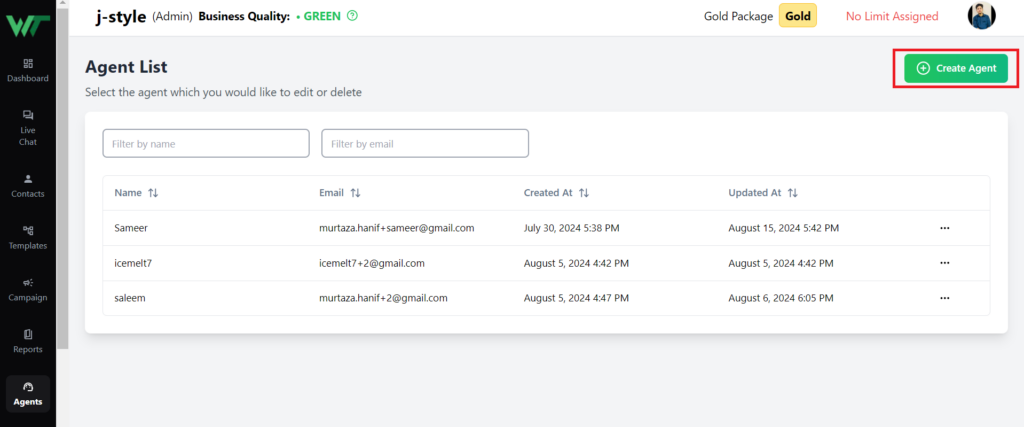Select the saleem name cell

(129, 298)
